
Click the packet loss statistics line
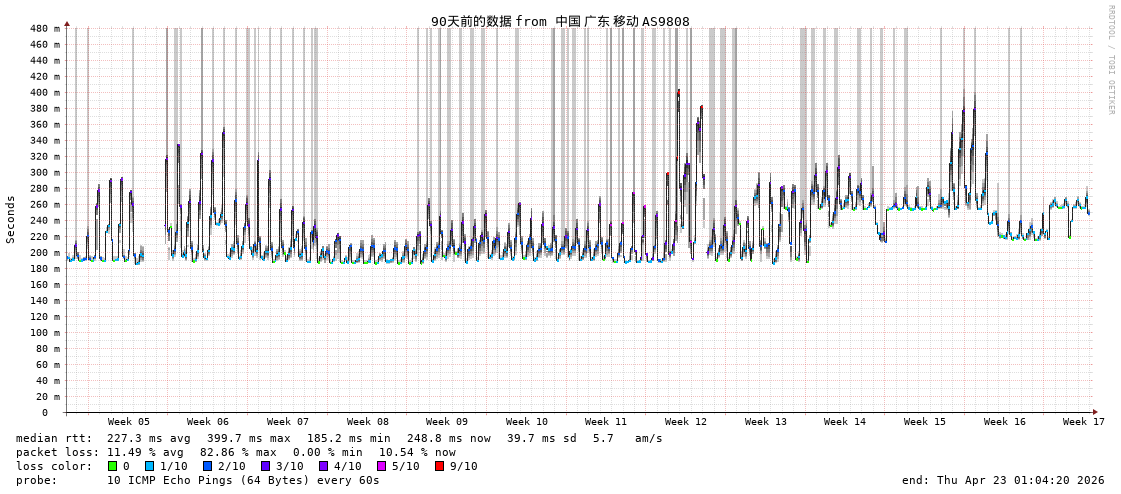point(235,452)
